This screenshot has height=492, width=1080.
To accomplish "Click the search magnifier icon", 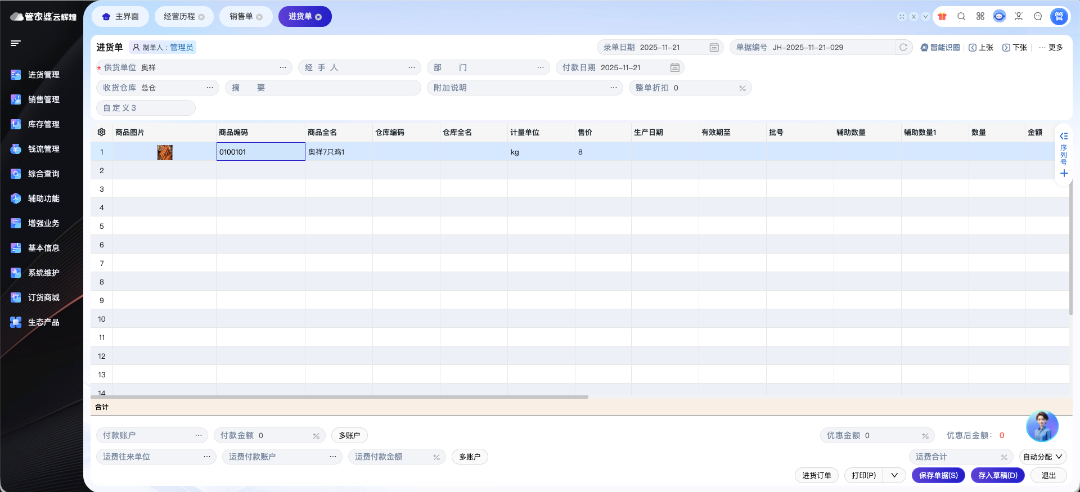I will 961,16.
